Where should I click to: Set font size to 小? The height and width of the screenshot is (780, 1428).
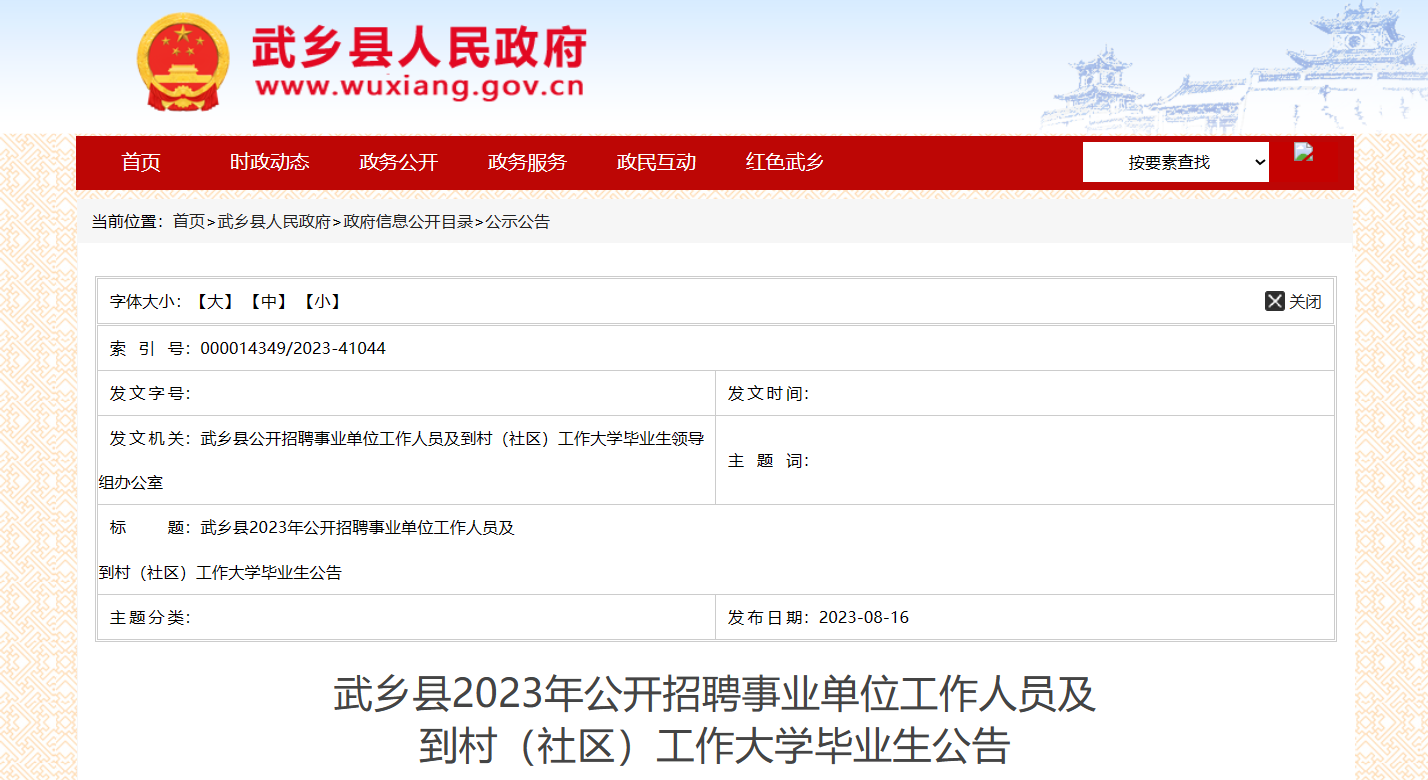pos(322,302)
